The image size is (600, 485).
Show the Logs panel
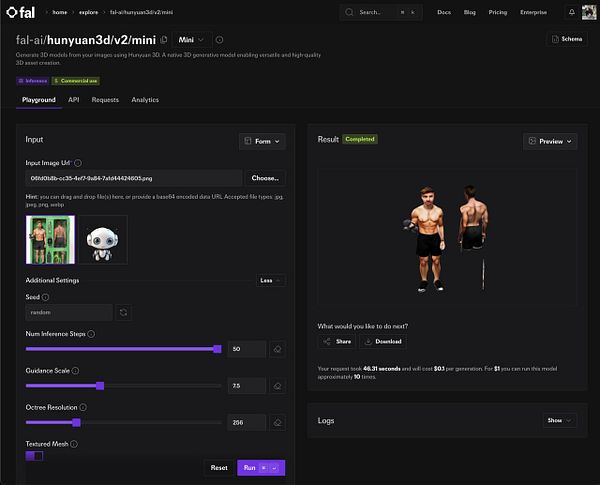(559, 420)
